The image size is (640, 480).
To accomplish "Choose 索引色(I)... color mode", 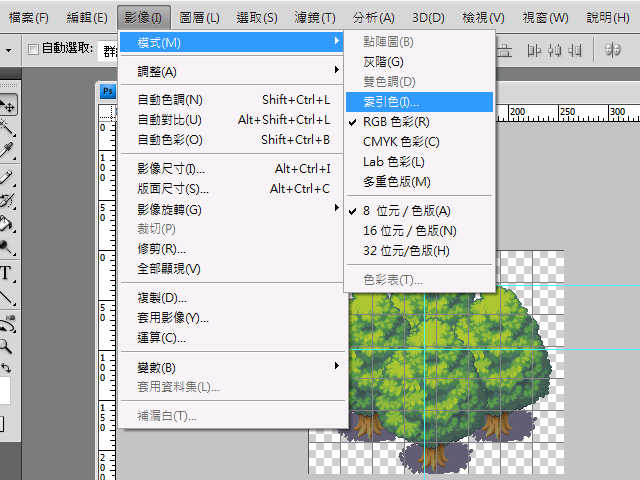I will (420, 102).
